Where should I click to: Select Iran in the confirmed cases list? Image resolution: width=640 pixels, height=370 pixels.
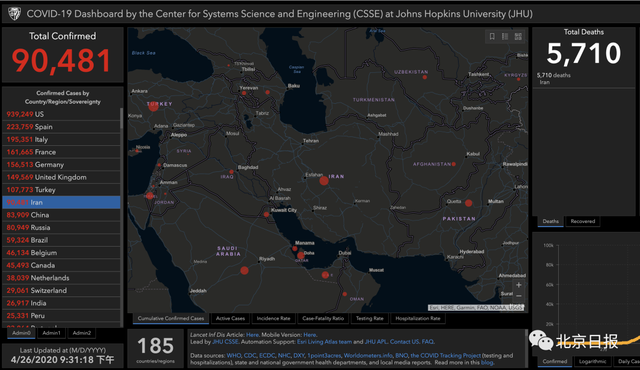pyautogui.click(x=61, y=202)
